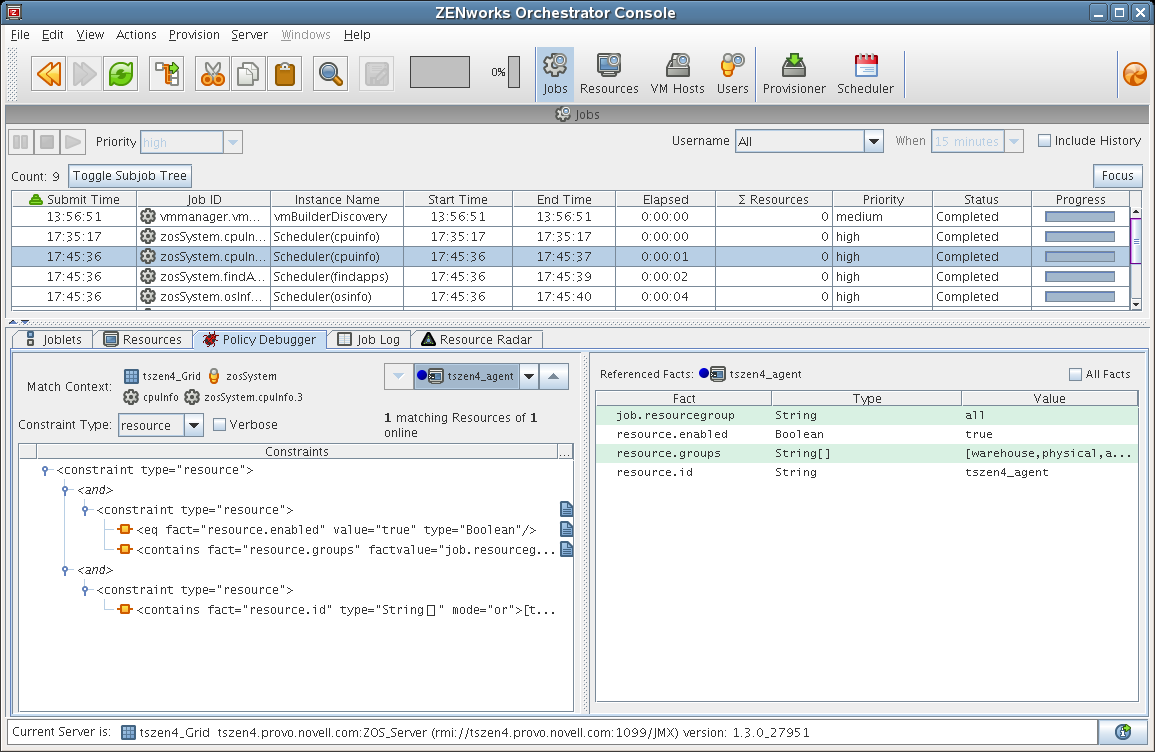
Task: Click the pause job control button
Action: click(x=21, y=141)
